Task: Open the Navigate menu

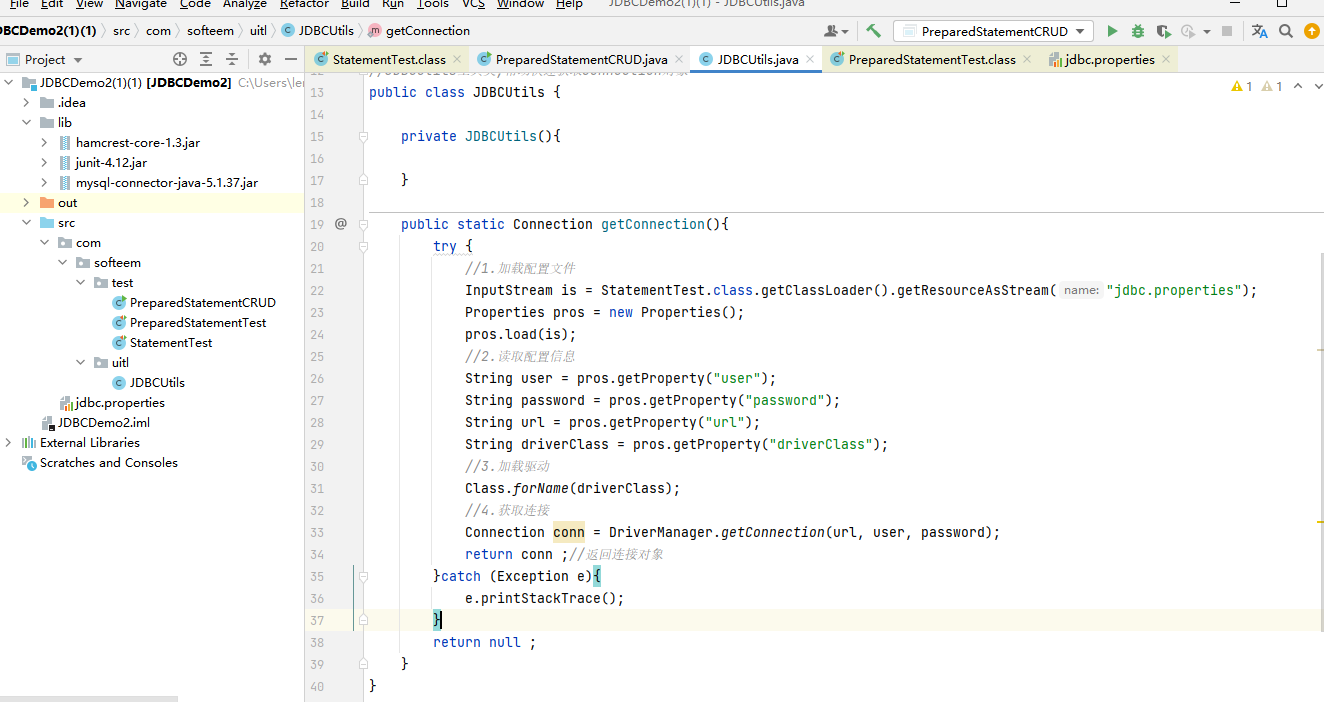Action: pos(140,4)
